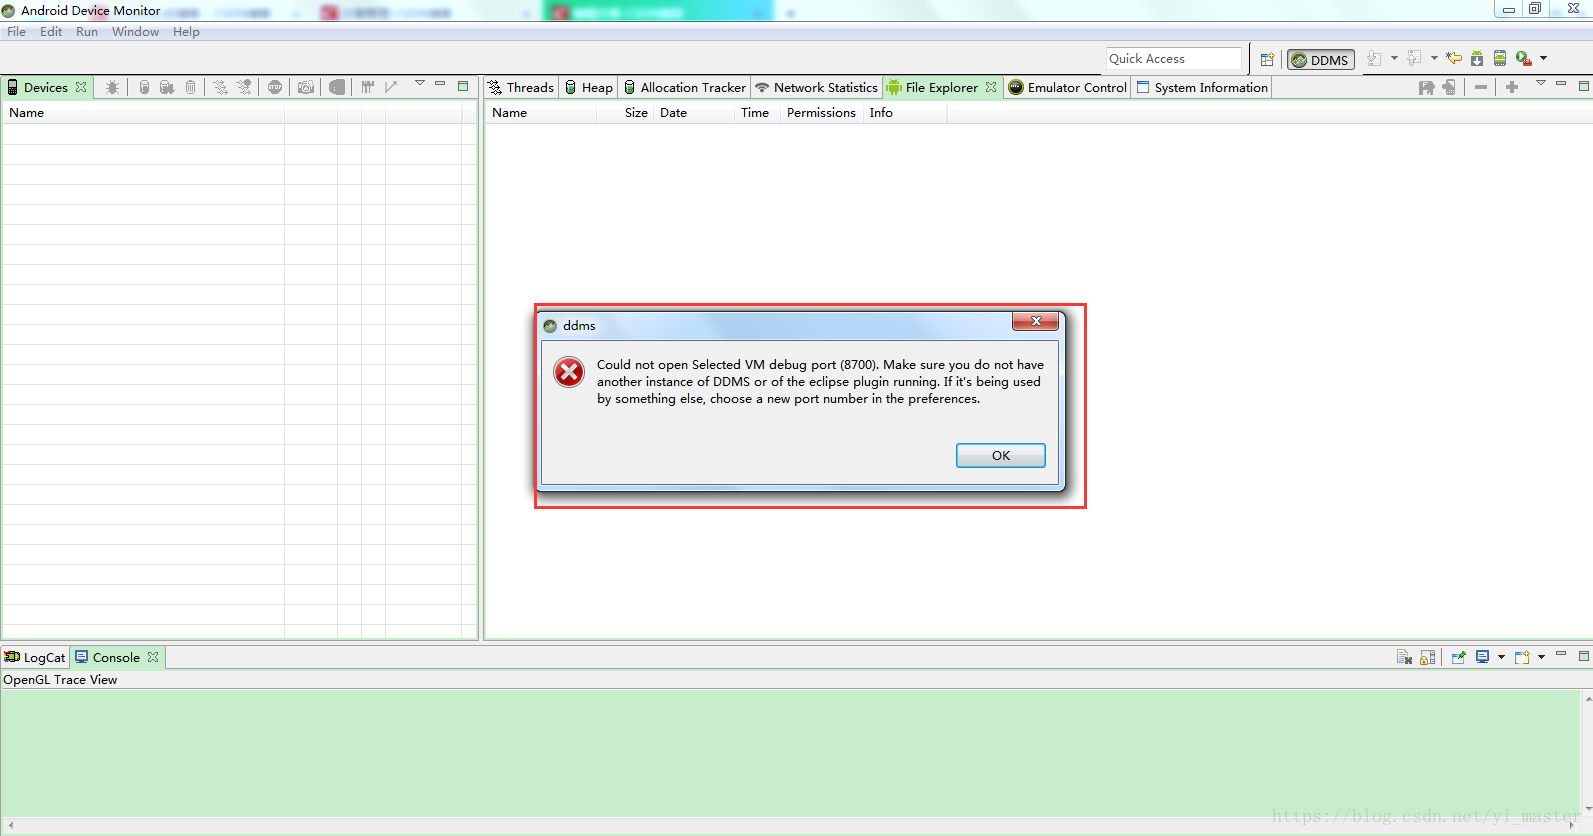Open the Window menu
The height and width of the screenshot is (836, 1593).
pyautogui.click(x=135, y=31)
